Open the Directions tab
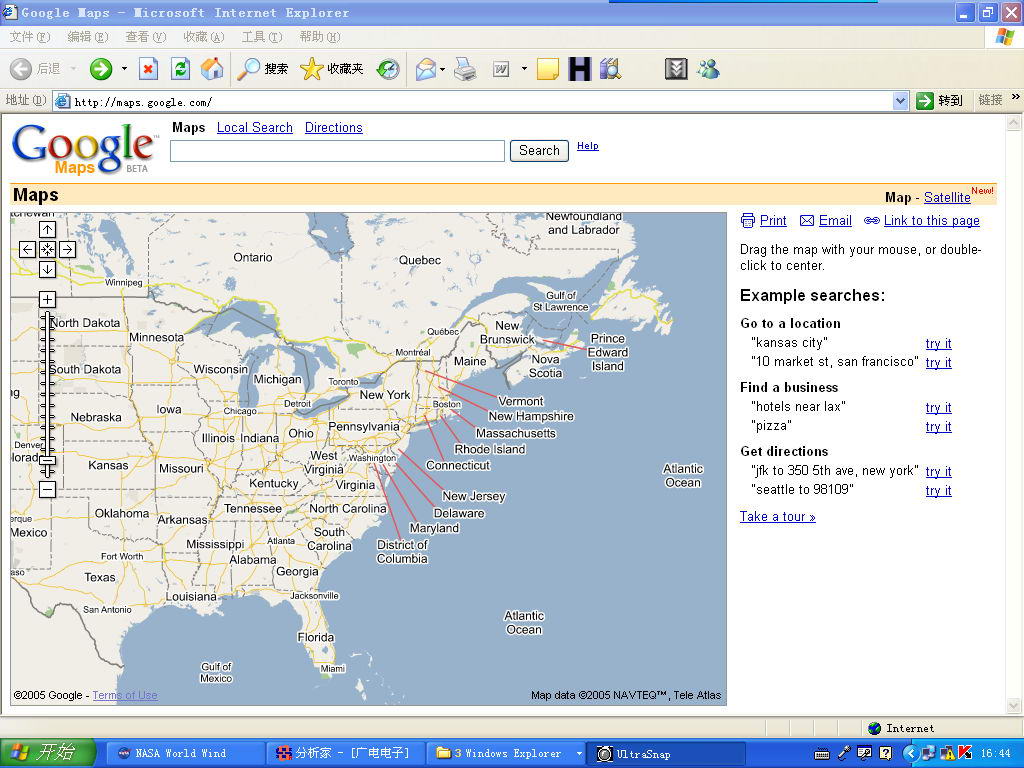The height and width of the screenshot is (768, 1024). [x=333, y=128]
